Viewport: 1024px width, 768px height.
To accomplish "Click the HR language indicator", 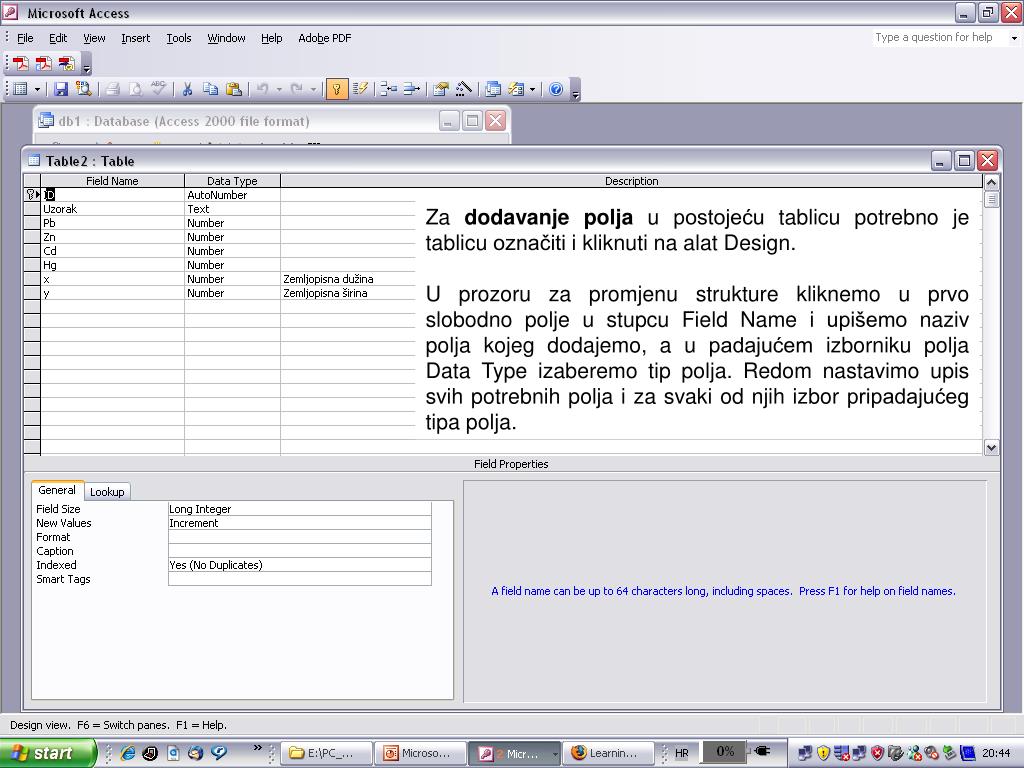I will click(682, 753).
